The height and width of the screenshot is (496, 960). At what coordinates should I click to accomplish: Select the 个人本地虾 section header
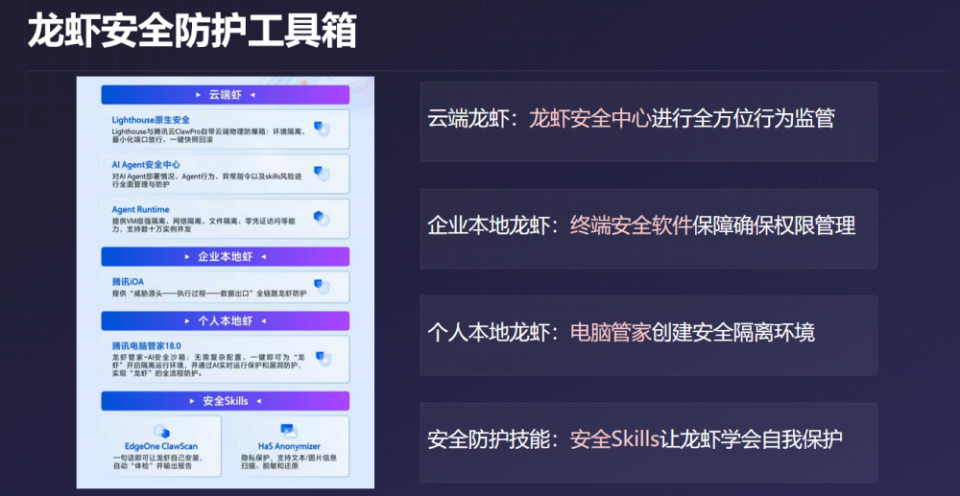click(225, 321)
